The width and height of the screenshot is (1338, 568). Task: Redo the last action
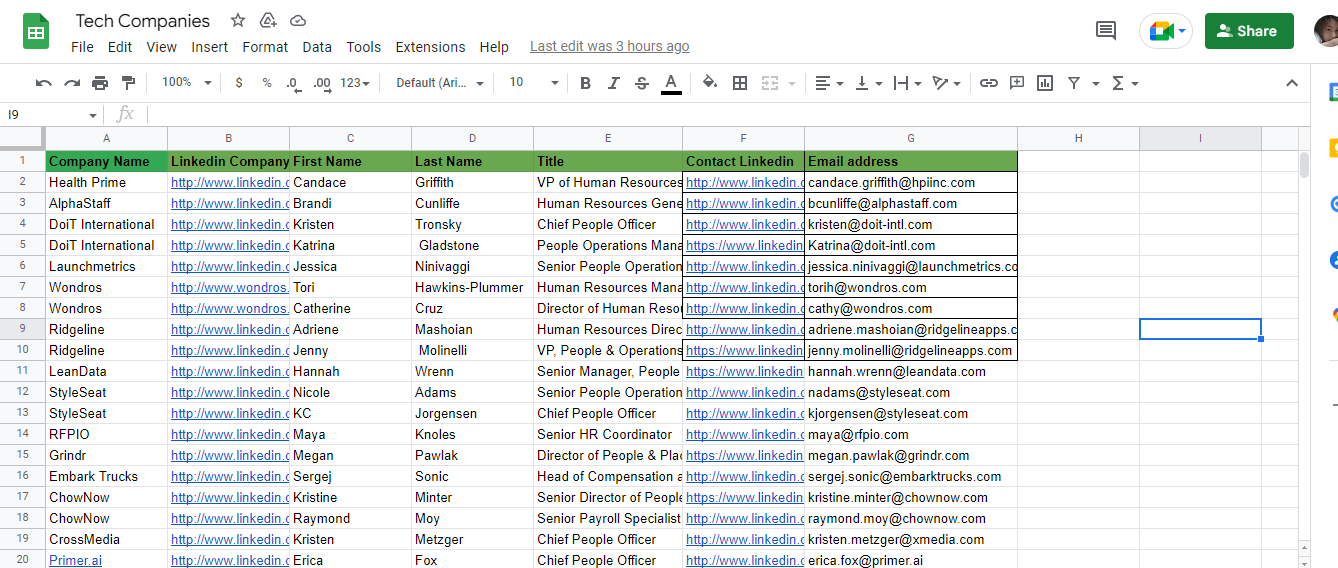72,83
